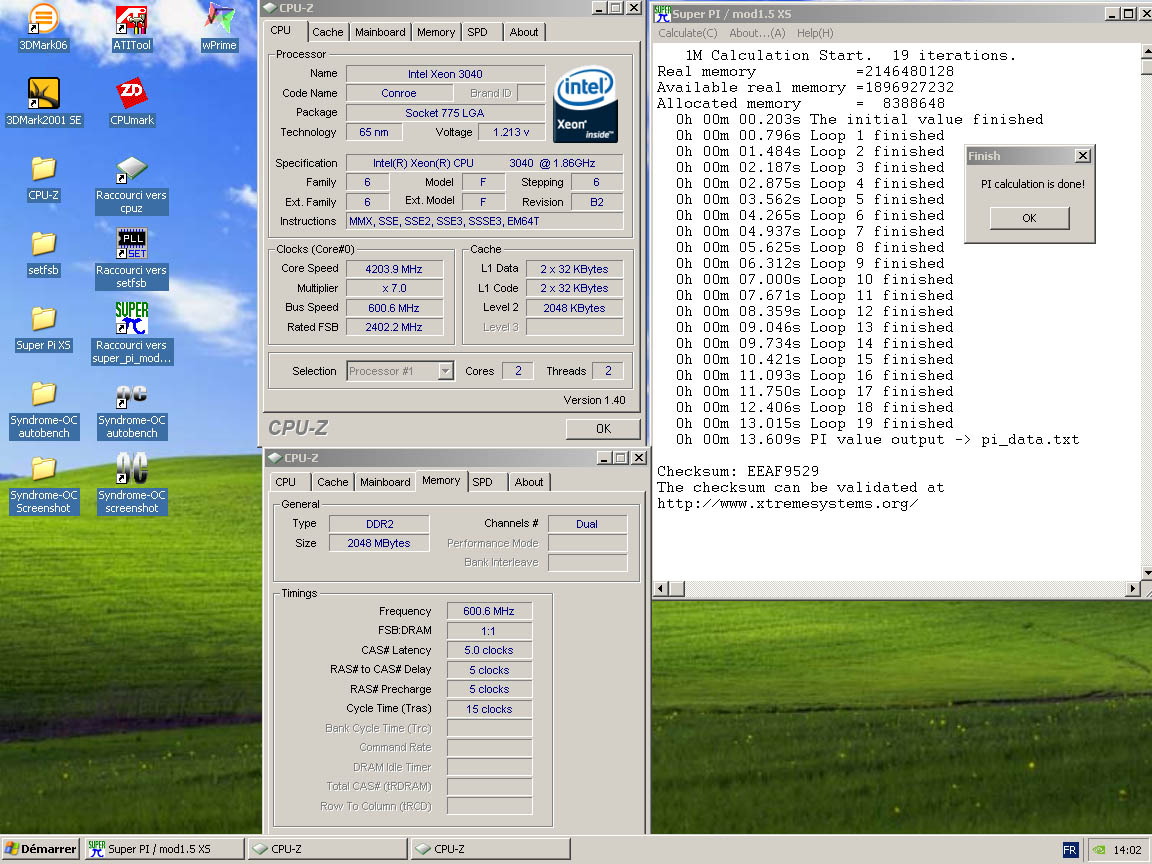
Task: Open the Super Pi XS folder
Action: pyautogui.click(x=43, y=328)
